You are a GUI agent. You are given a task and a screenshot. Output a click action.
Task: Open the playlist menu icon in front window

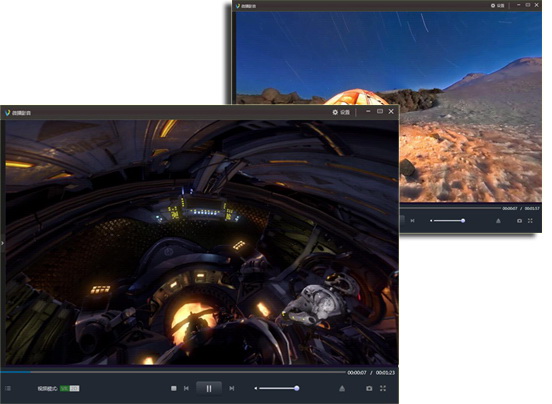pos(8,388)
